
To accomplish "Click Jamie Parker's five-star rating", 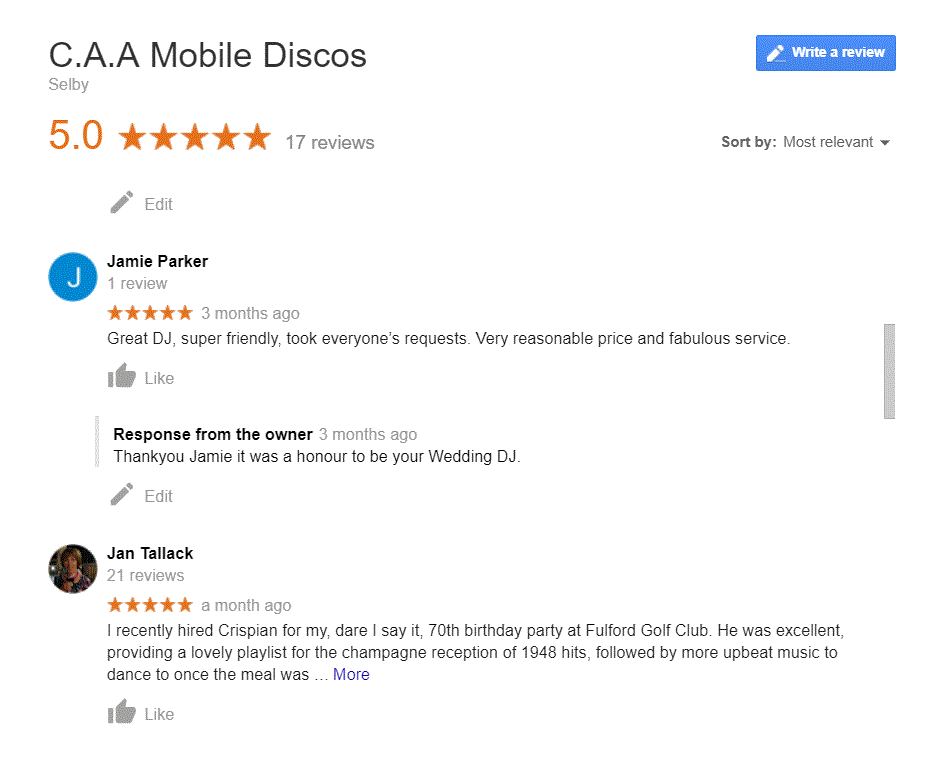I will tap(150, 313).
